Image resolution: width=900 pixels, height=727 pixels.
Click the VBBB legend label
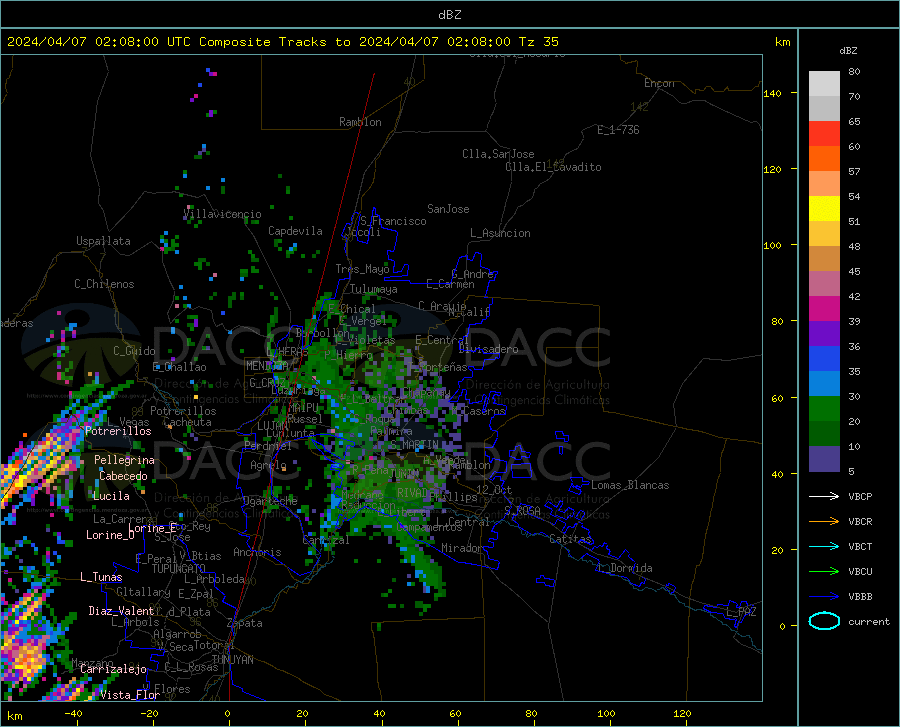pyautogui.click(x=860, y=597)
